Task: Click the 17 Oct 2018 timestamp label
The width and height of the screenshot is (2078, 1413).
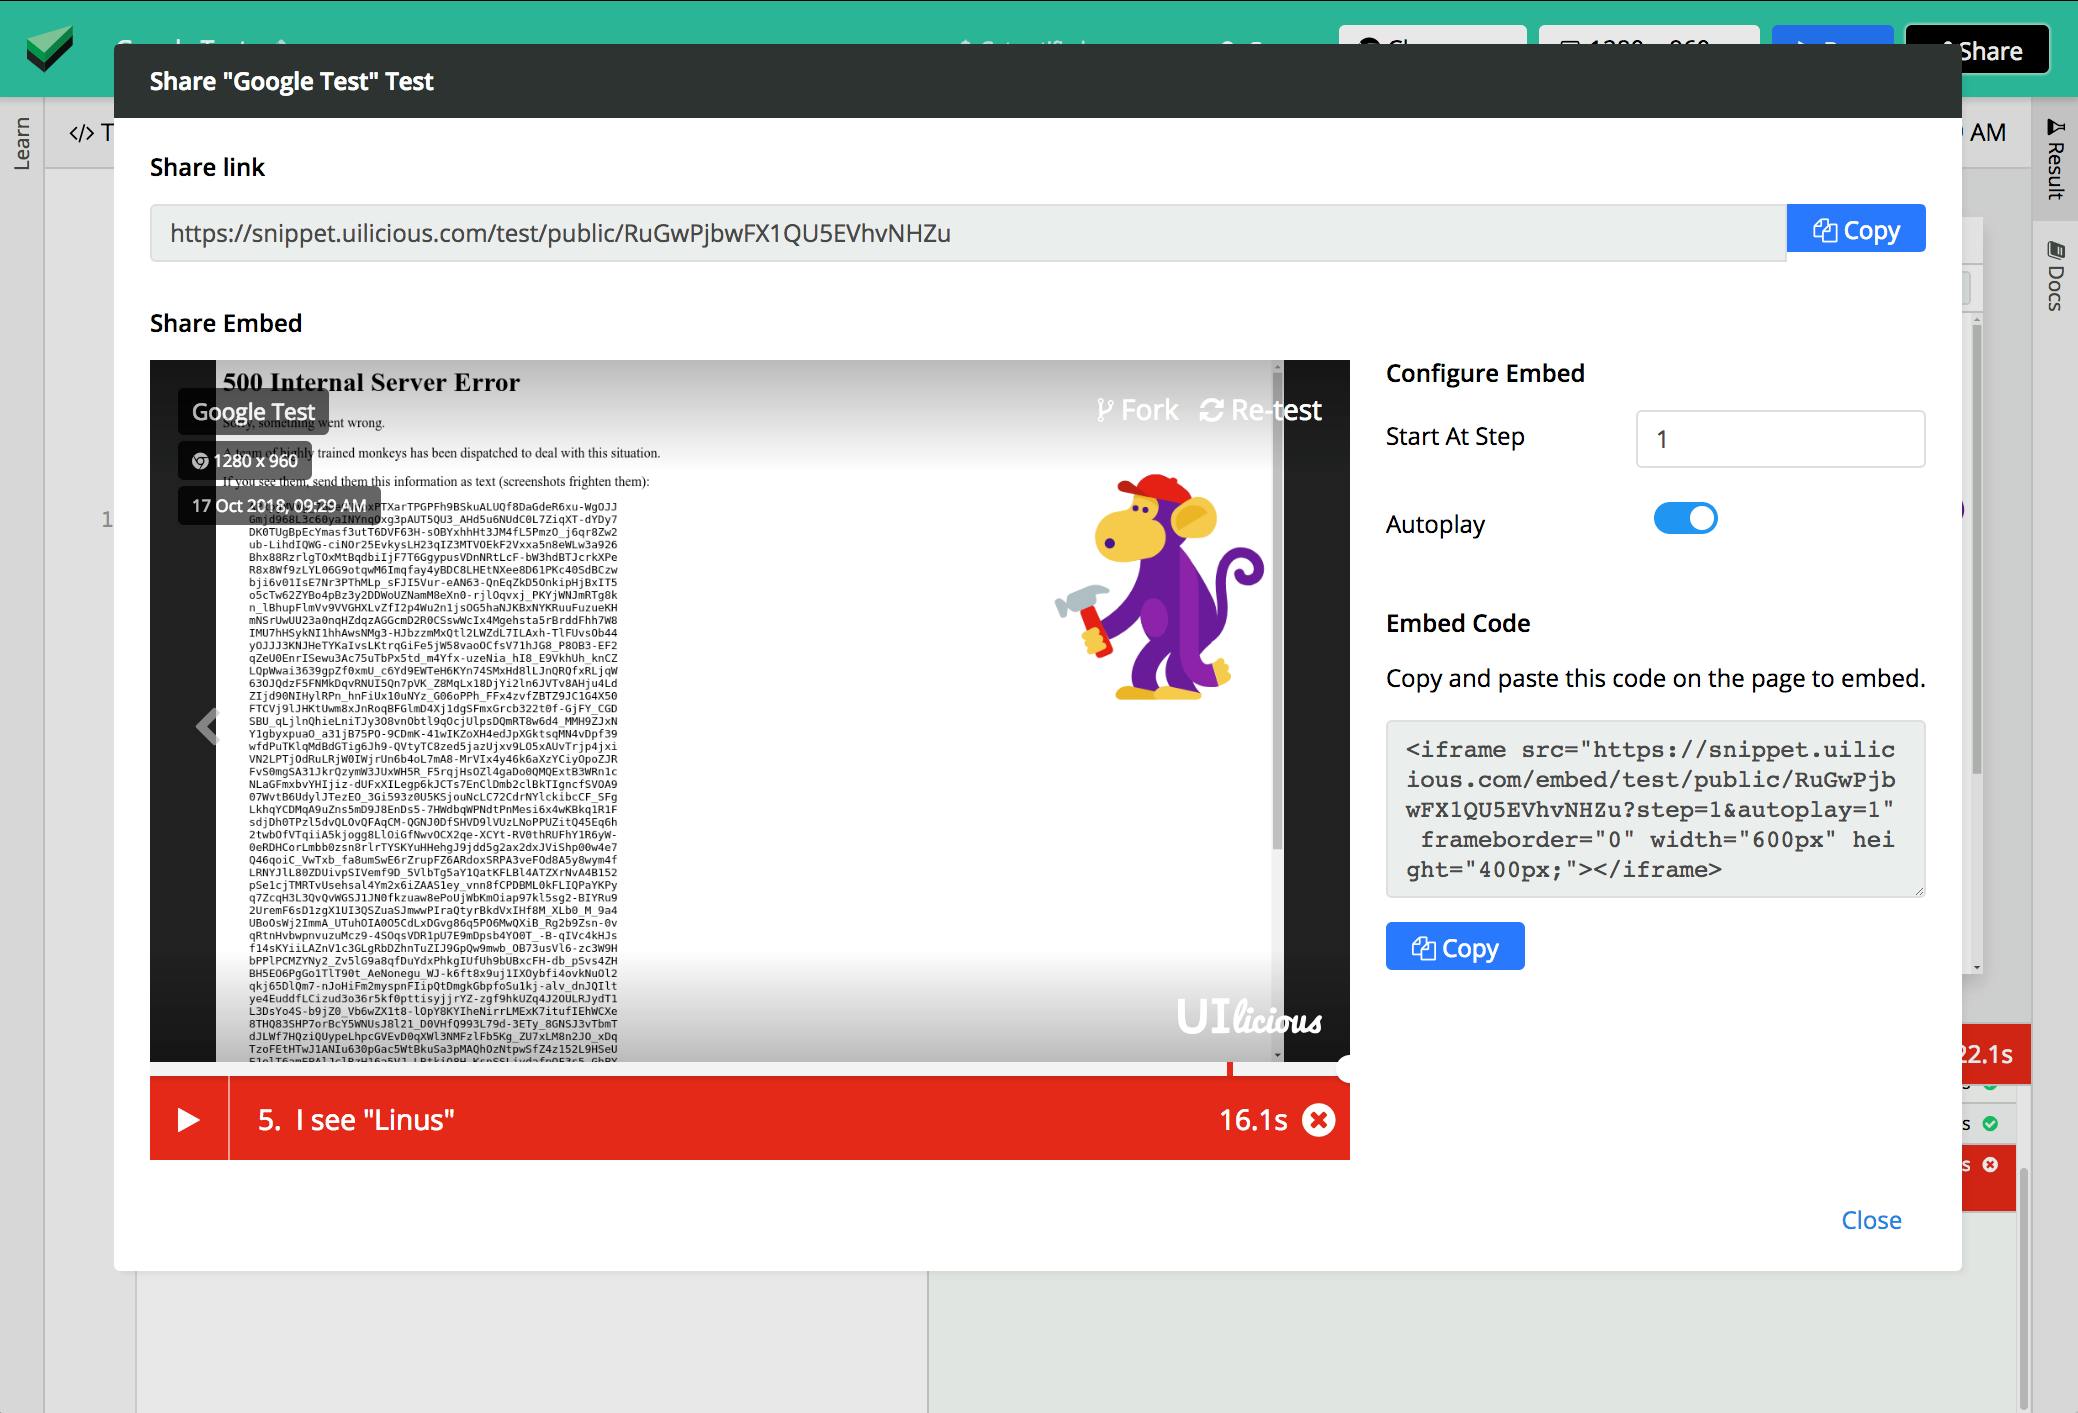Action: click(279, 506)
